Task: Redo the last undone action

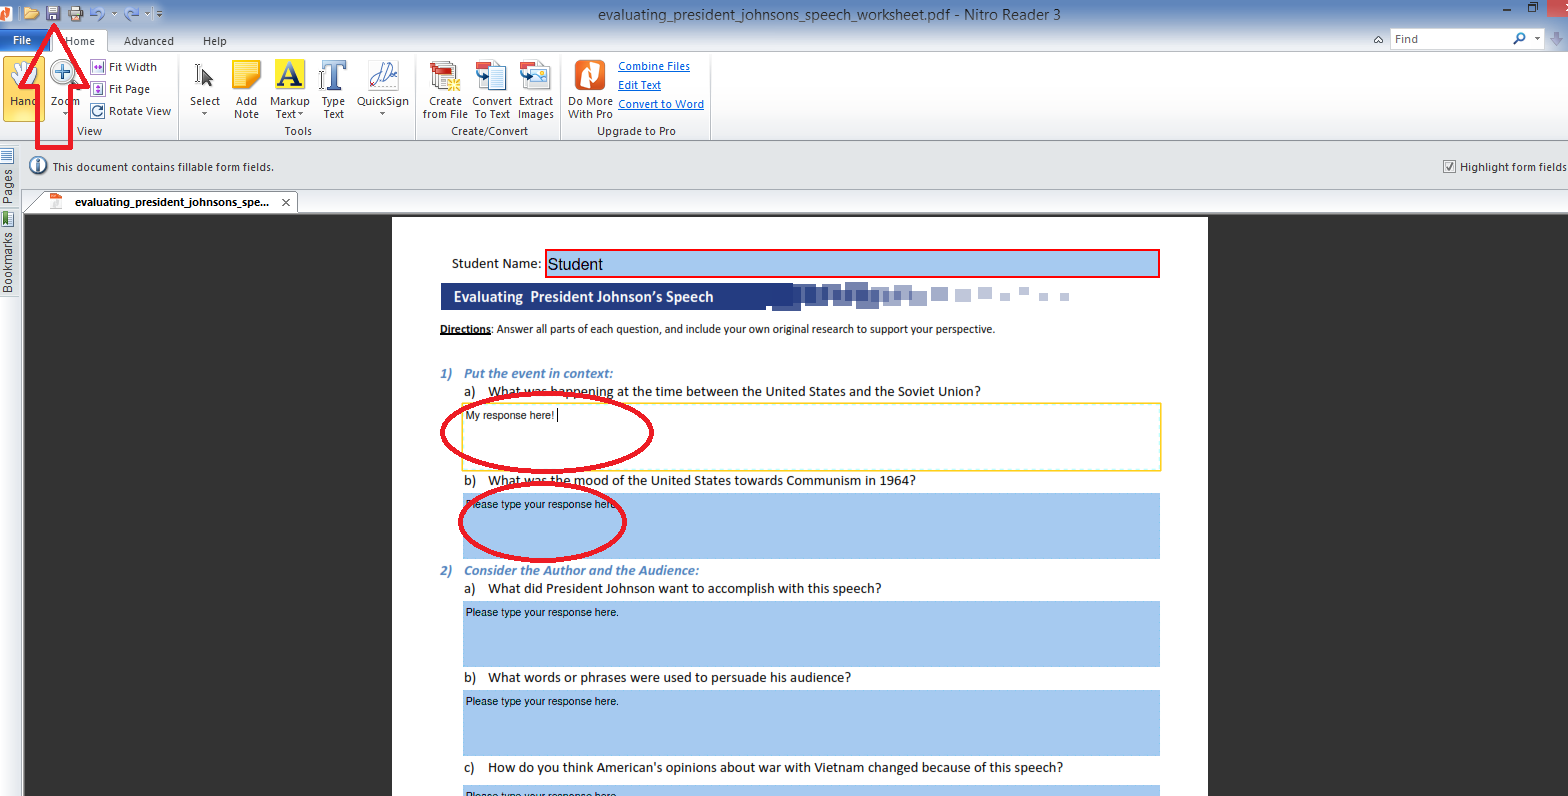Action: point(132,14)
